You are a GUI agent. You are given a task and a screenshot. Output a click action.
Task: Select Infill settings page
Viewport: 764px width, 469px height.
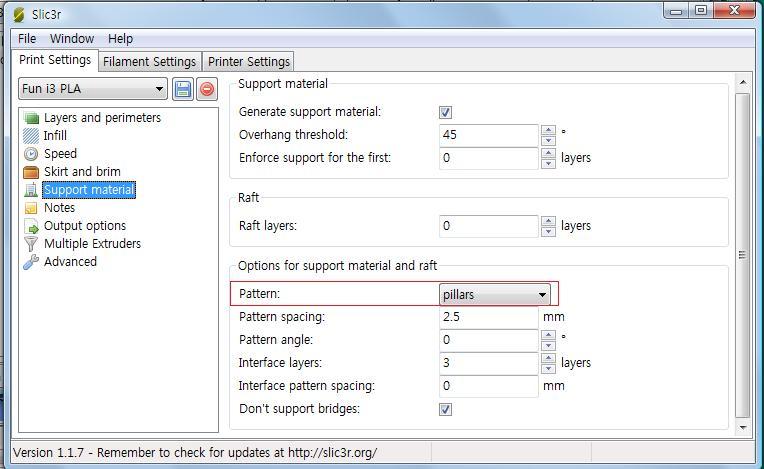point(55,136)
